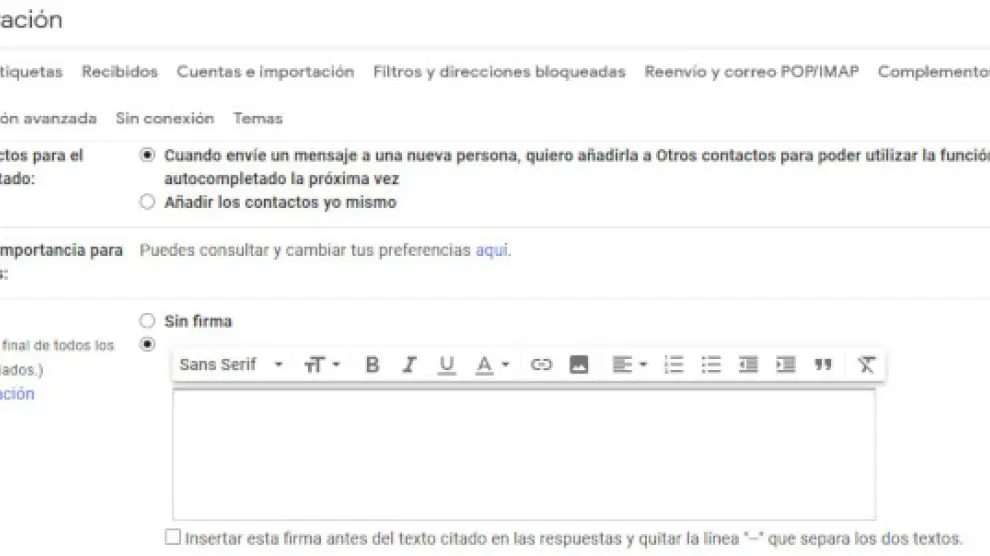990x556 pixels.
Task: Remove formatting from signature text
Action: [866, 365]
